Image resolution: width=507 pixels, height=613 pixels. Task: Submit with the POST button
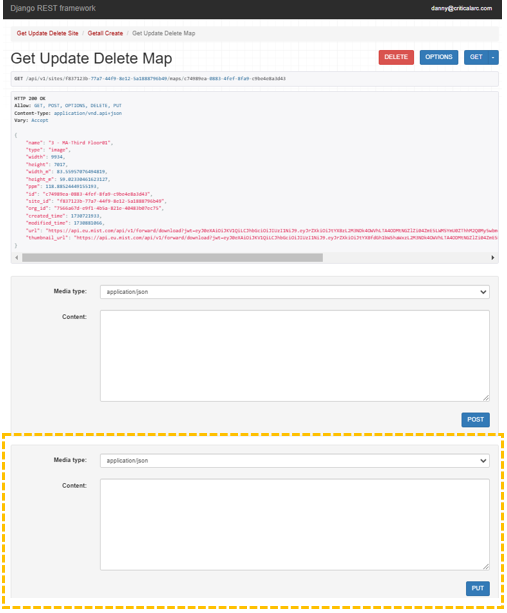pos(475,419)
